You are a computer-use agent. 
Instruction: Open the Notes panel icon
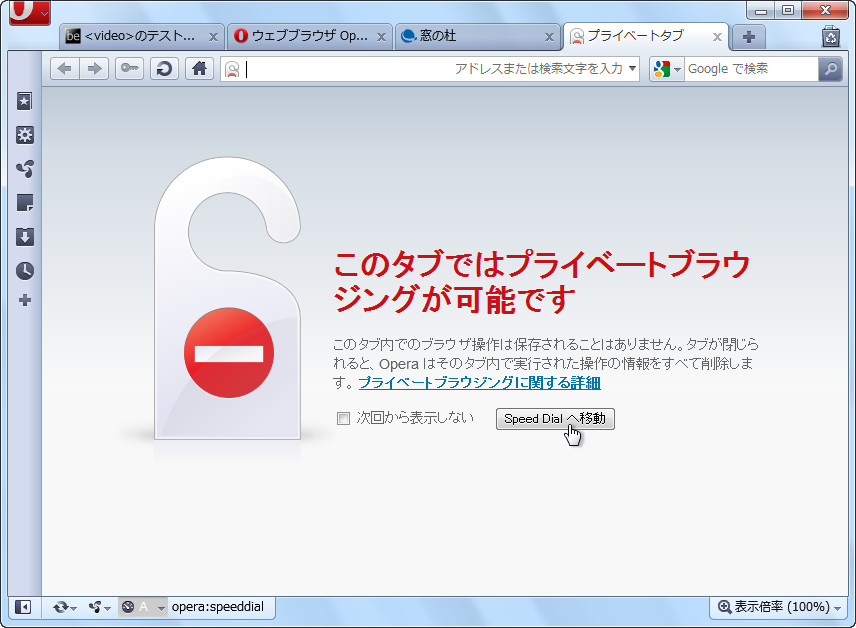[x=25, y=203]
